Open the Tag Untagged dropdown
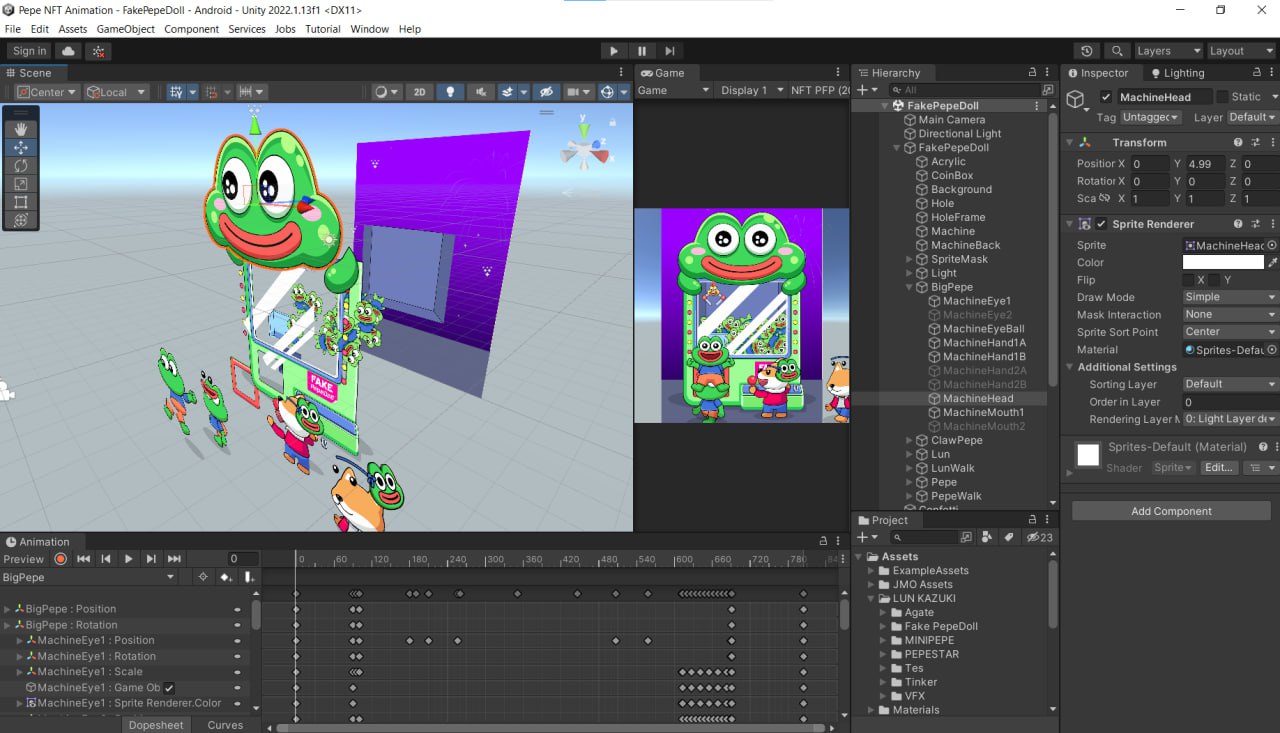 [1151, 117]
